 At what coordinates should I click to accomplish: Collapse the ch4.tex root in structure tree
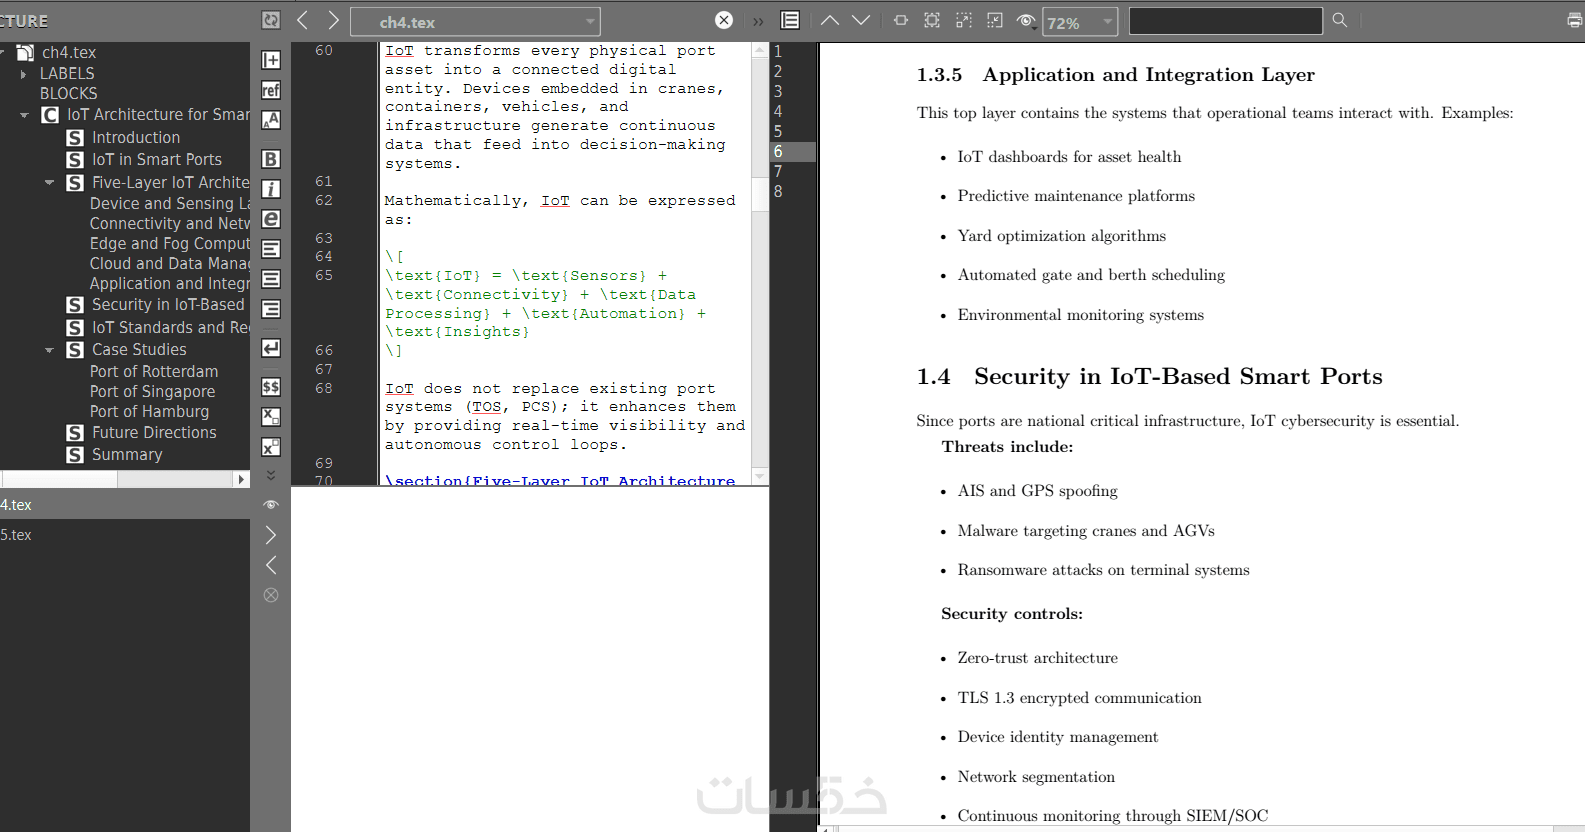4,52
